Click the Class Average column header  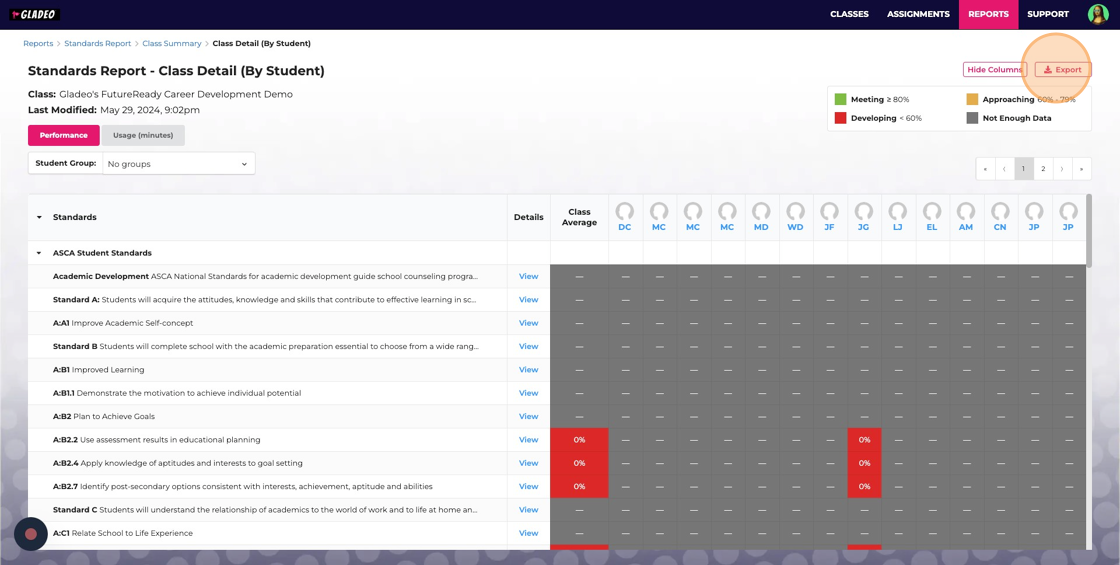579,217
